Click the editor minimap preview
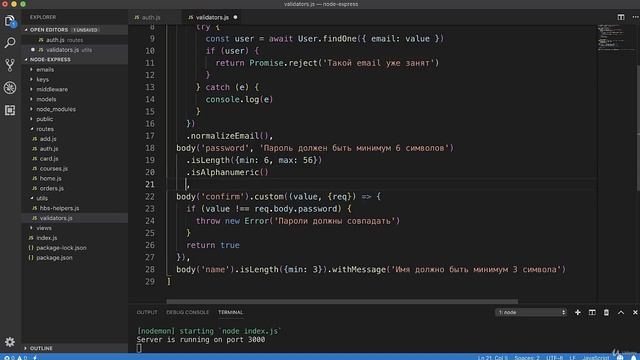640x360 pixels. coord(616,38)
